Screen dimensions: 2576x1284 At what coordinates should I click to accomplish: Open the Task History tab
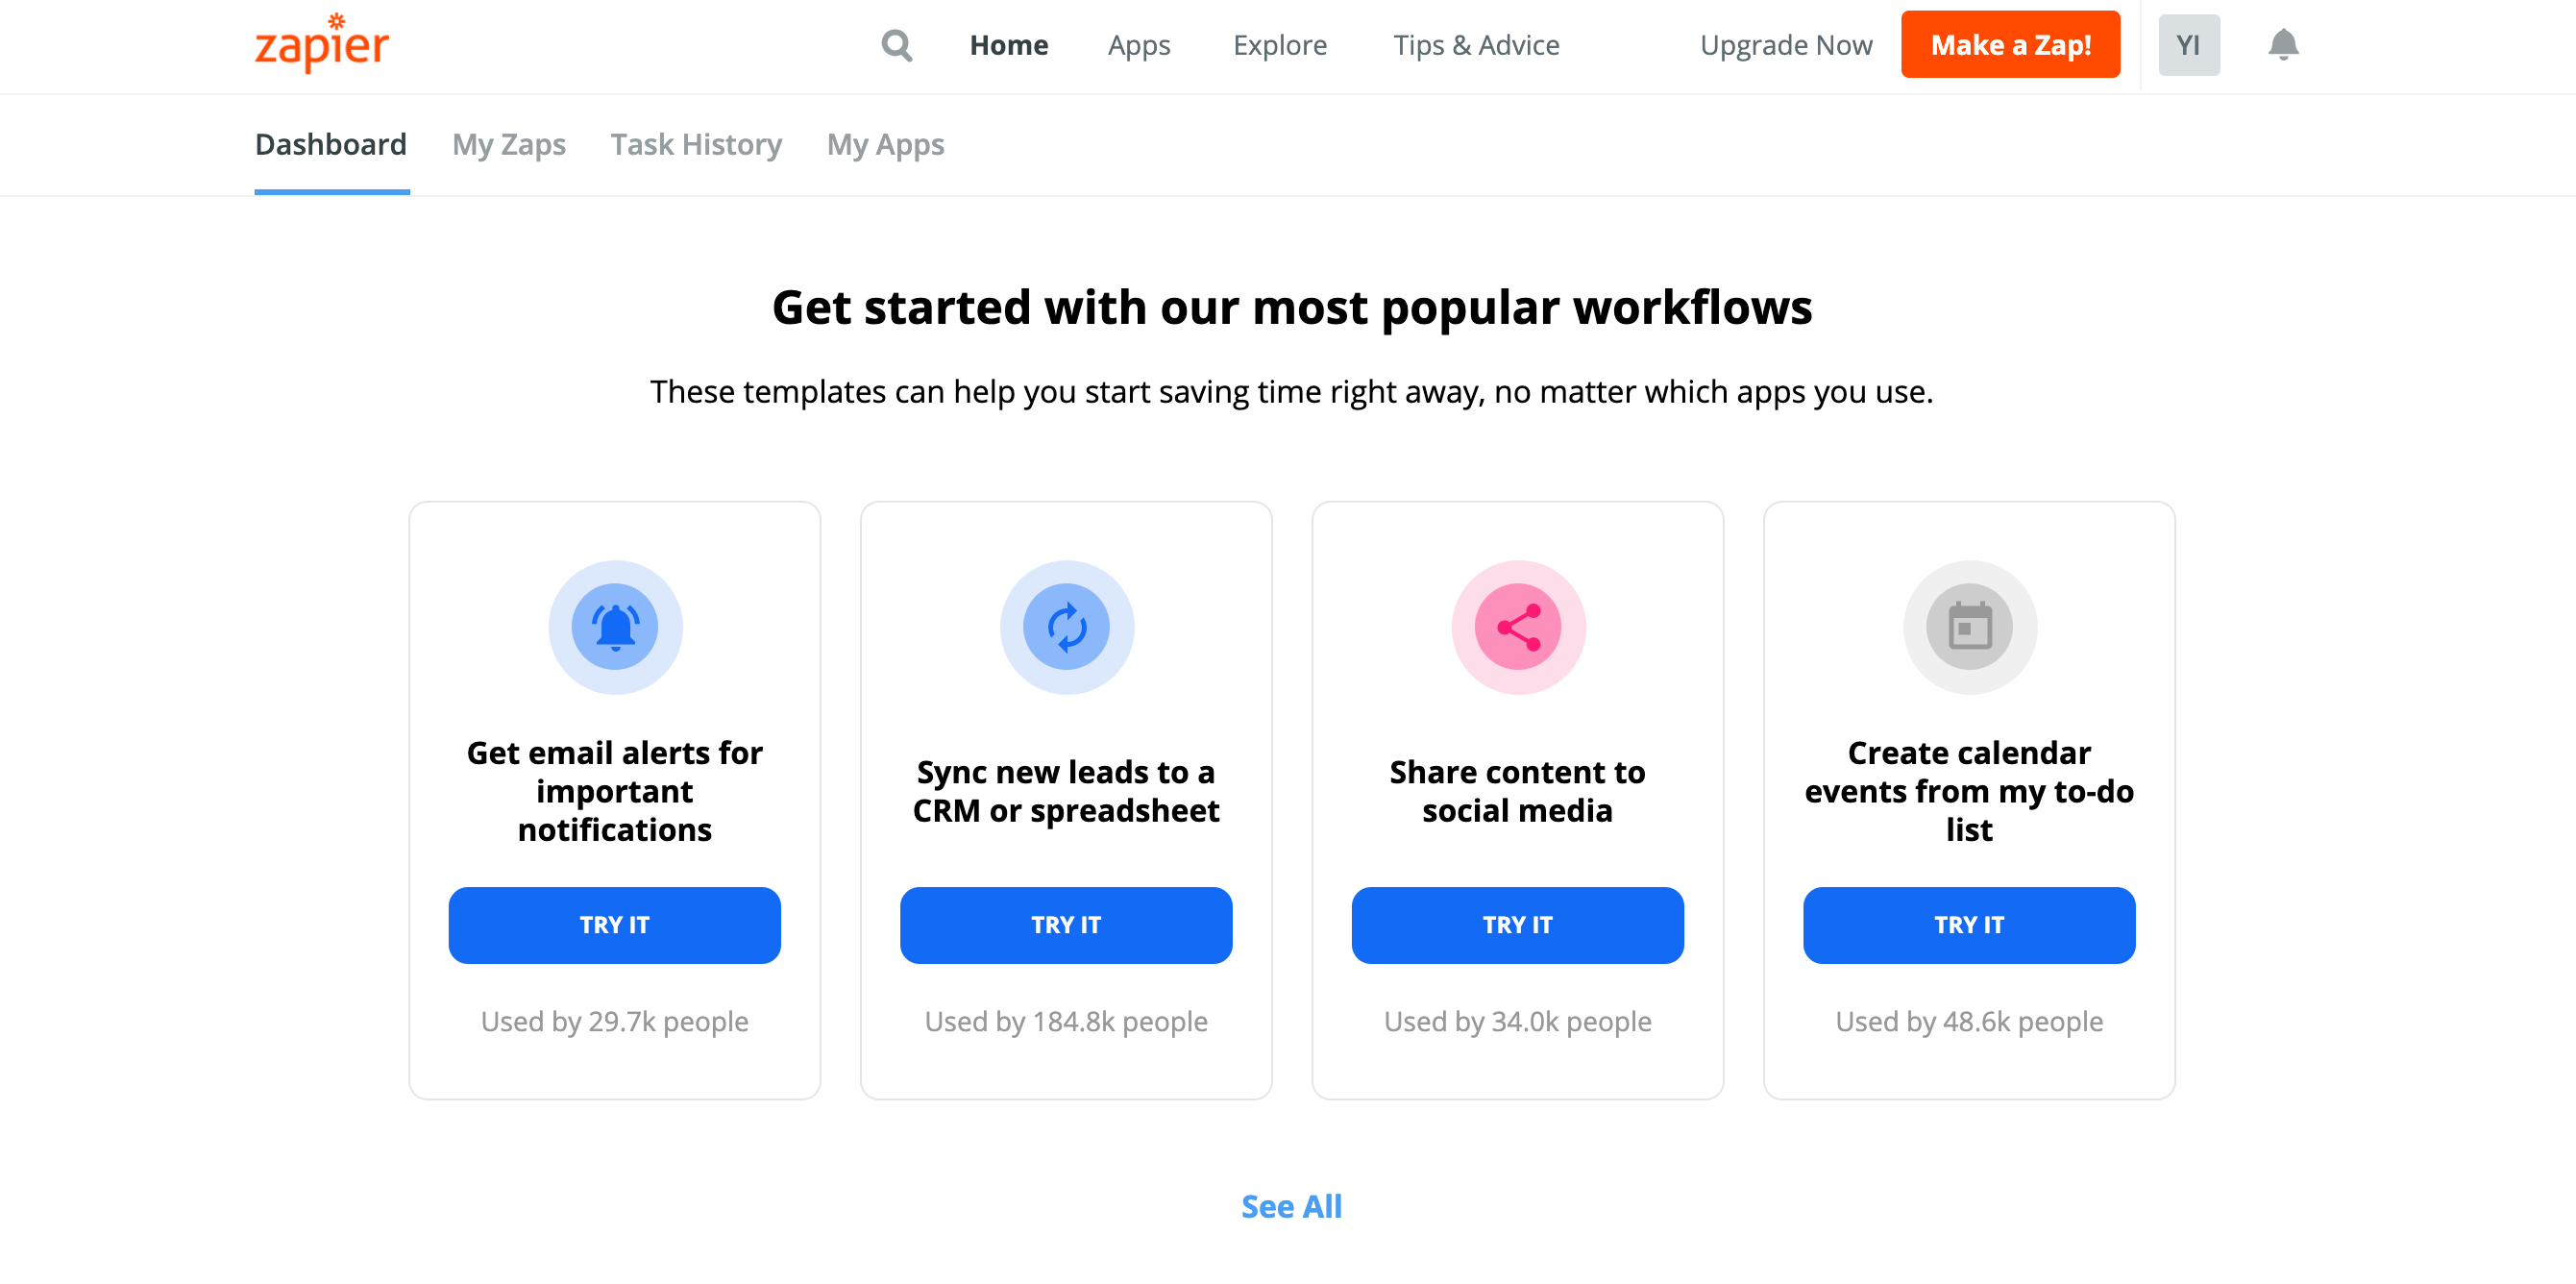(696, 145)
